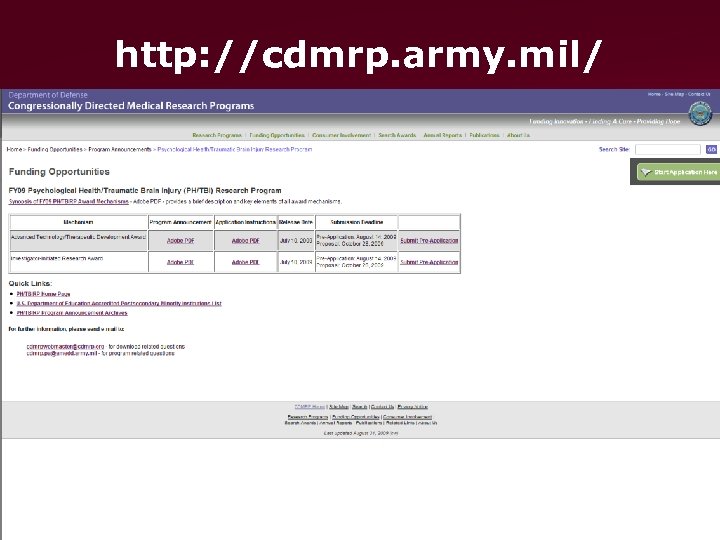
Task: Click Submit Pre-Application for Advanced Technology award
Action: 429,241
